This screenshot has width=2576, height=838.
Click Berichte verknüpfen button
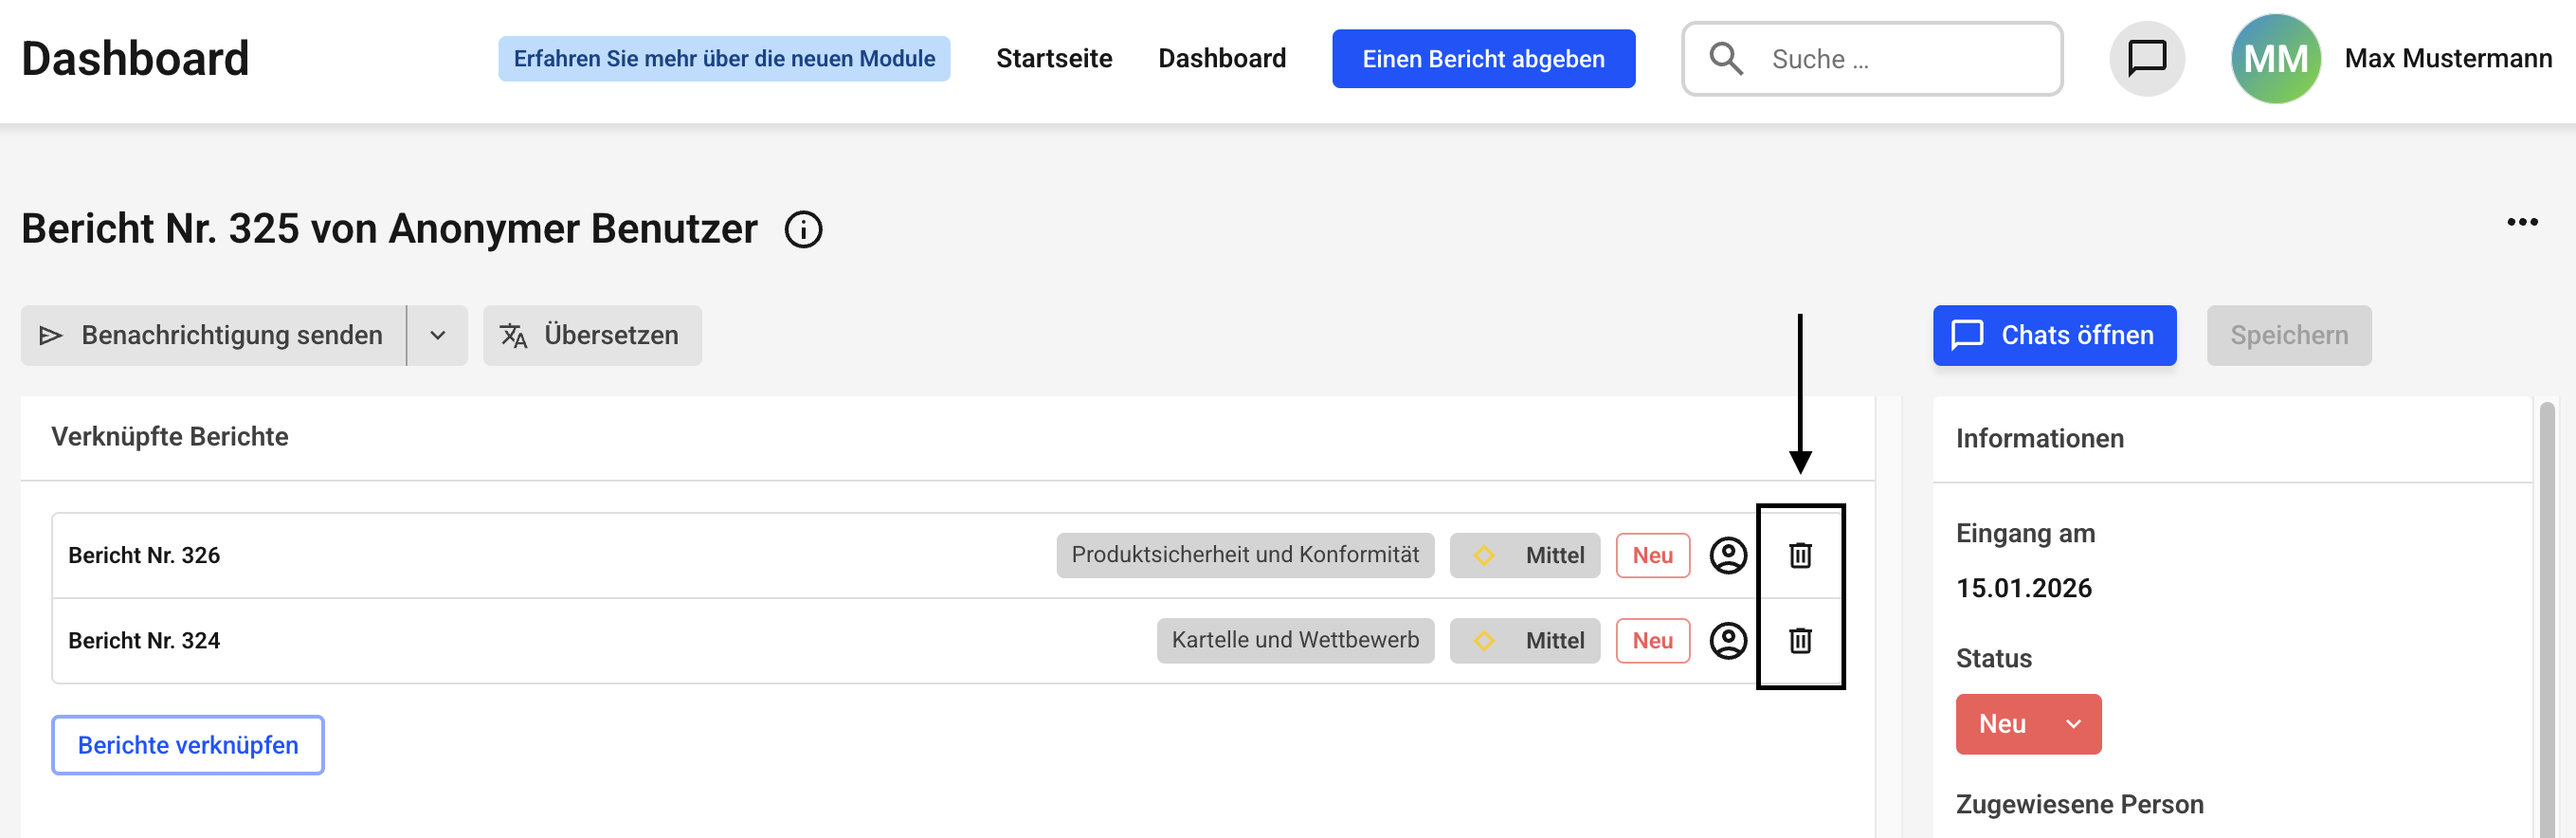[188, 745]
